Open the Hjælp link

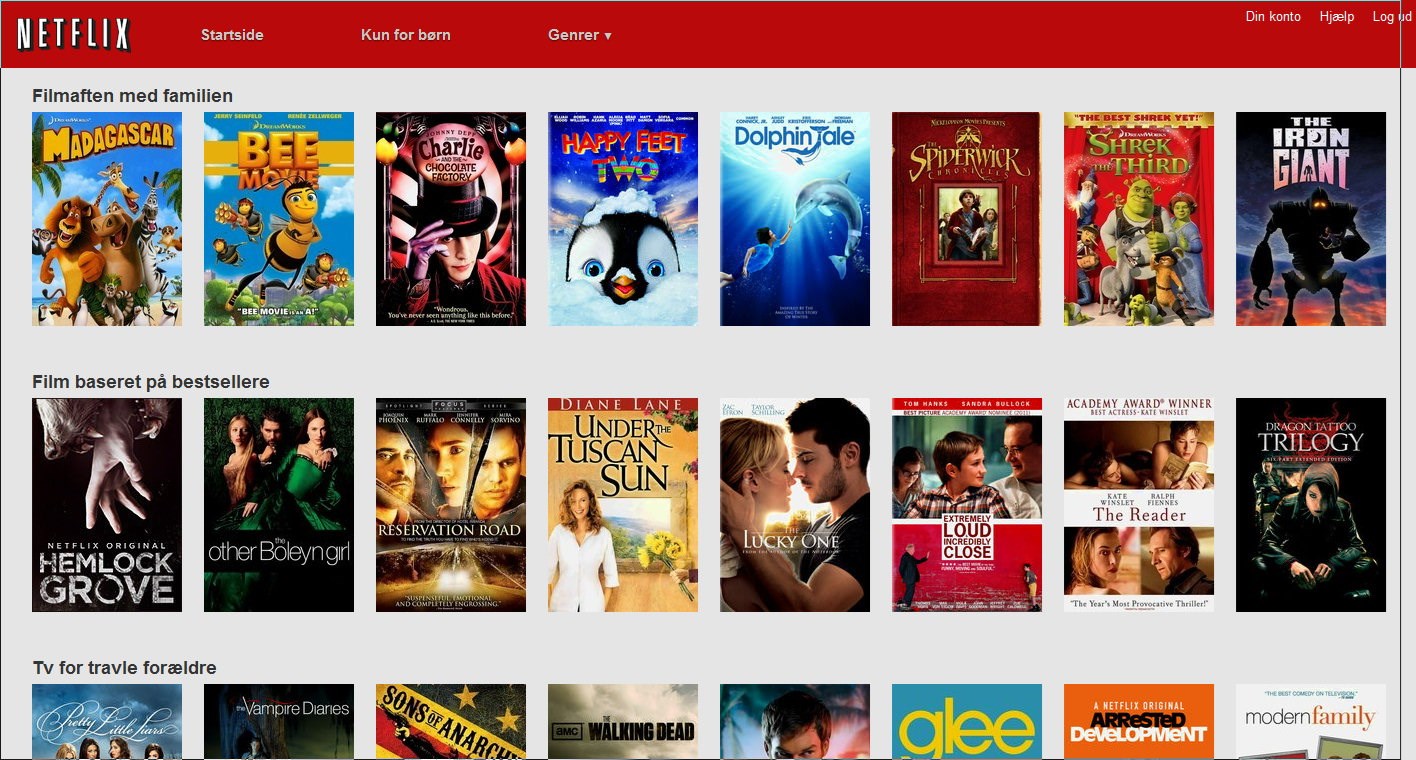tap(1337, 16)
